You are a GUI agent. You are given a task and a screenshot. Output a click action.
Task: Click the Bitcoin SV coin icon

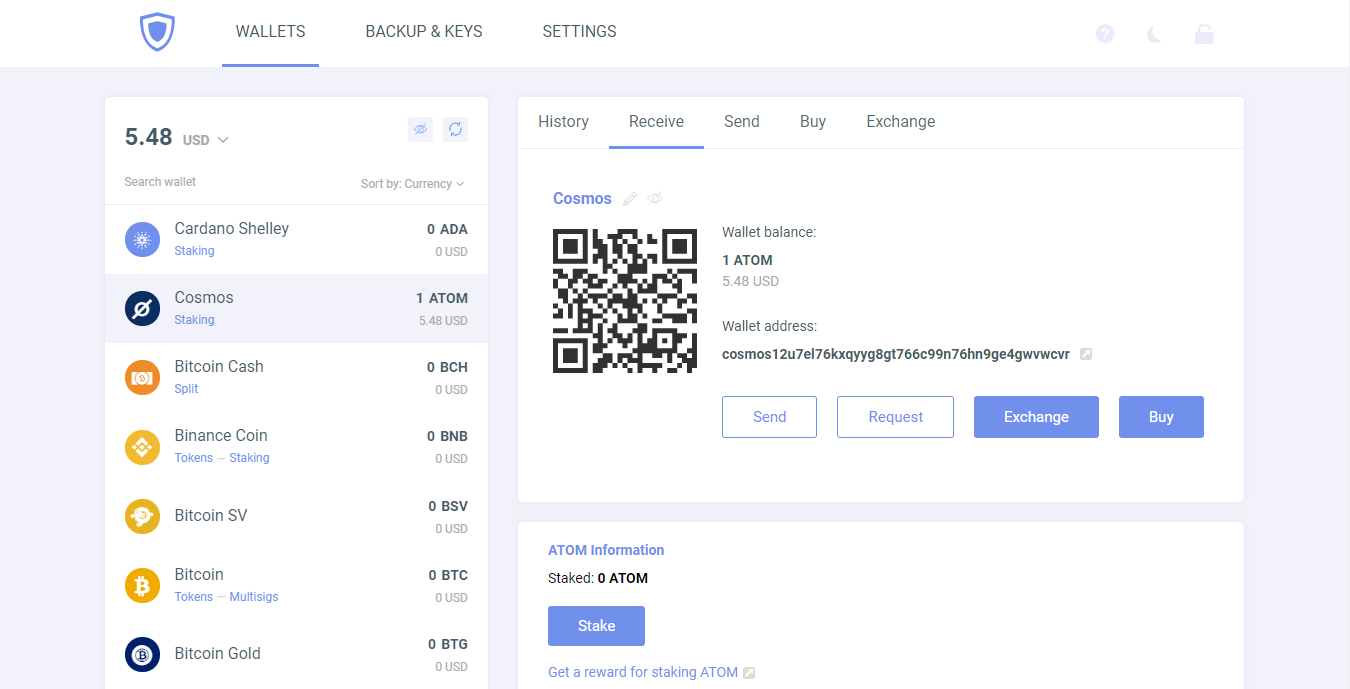142,516
